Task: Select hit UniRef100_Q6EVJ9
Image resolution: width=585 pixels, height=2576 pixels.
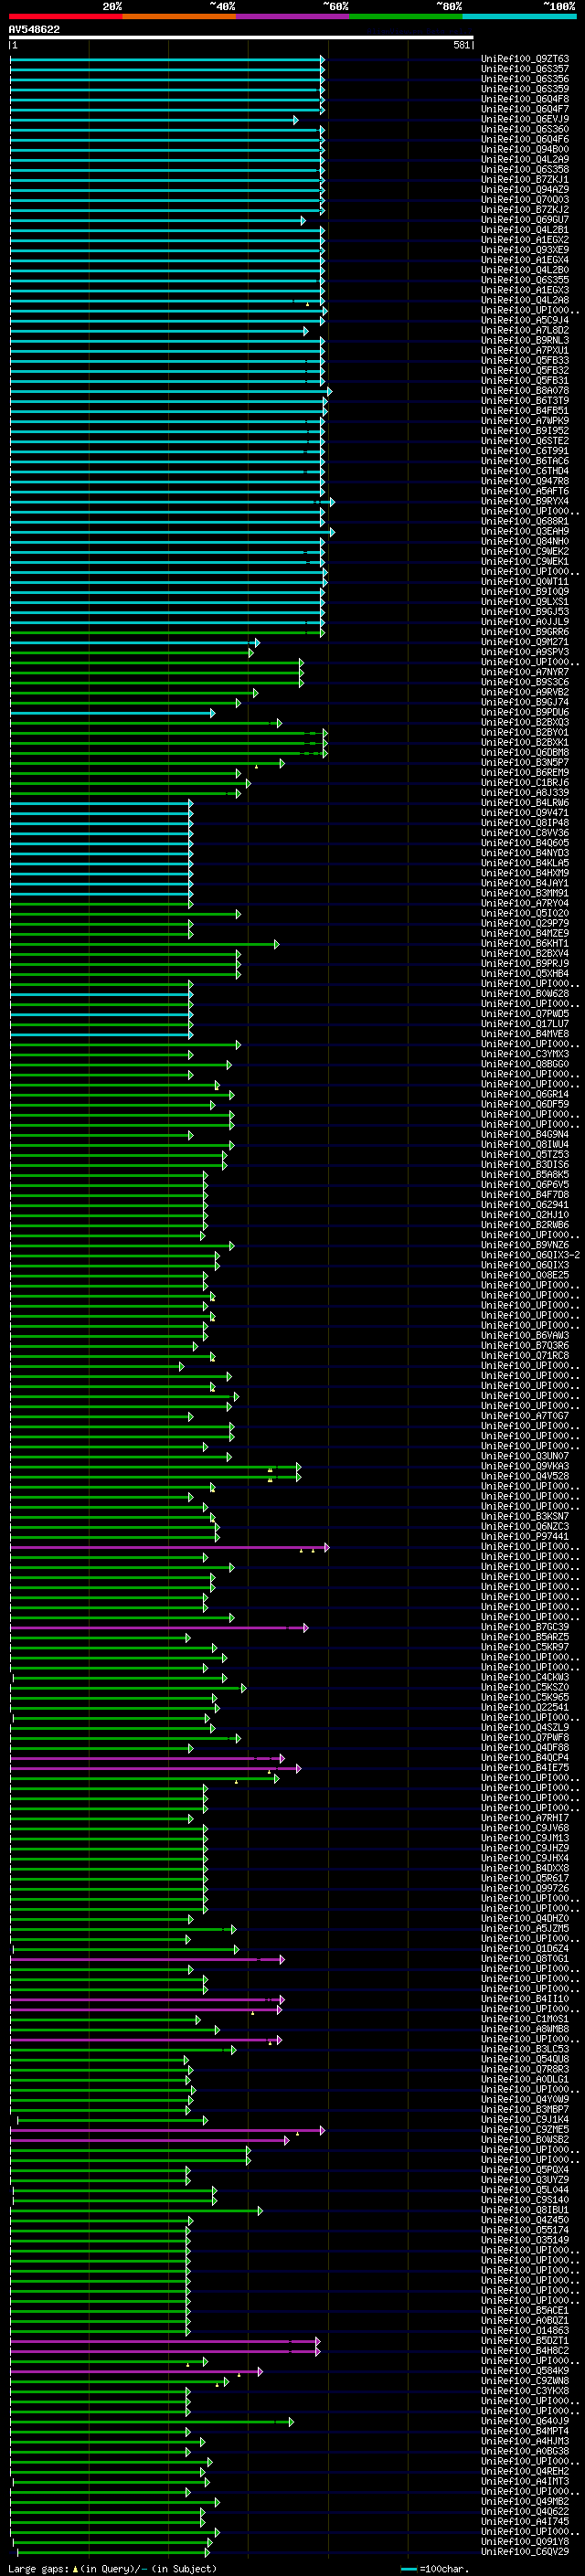Action: 525,119
